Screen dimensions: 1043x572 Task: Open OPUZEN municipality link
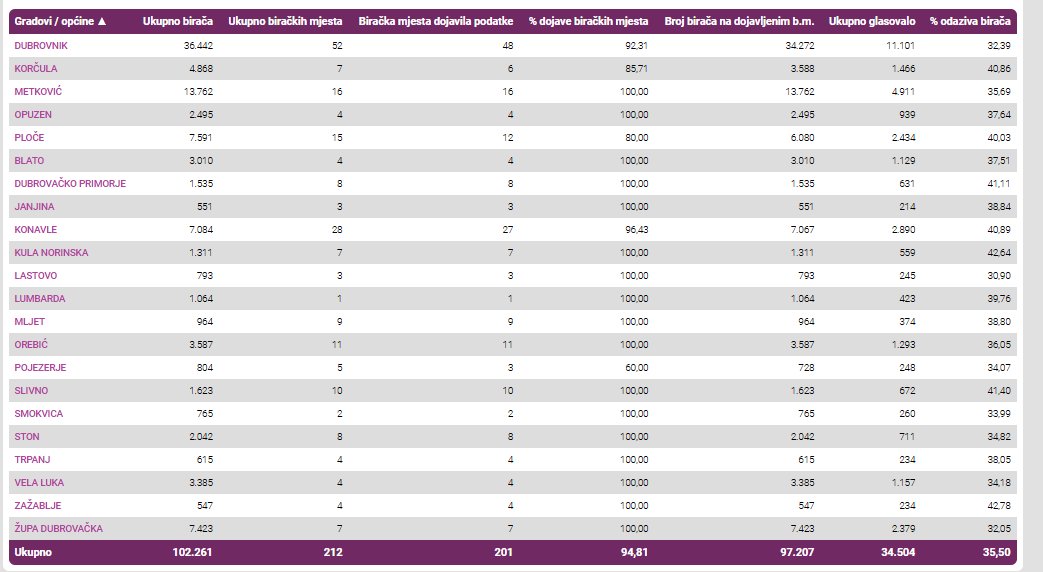click(33, 115)
